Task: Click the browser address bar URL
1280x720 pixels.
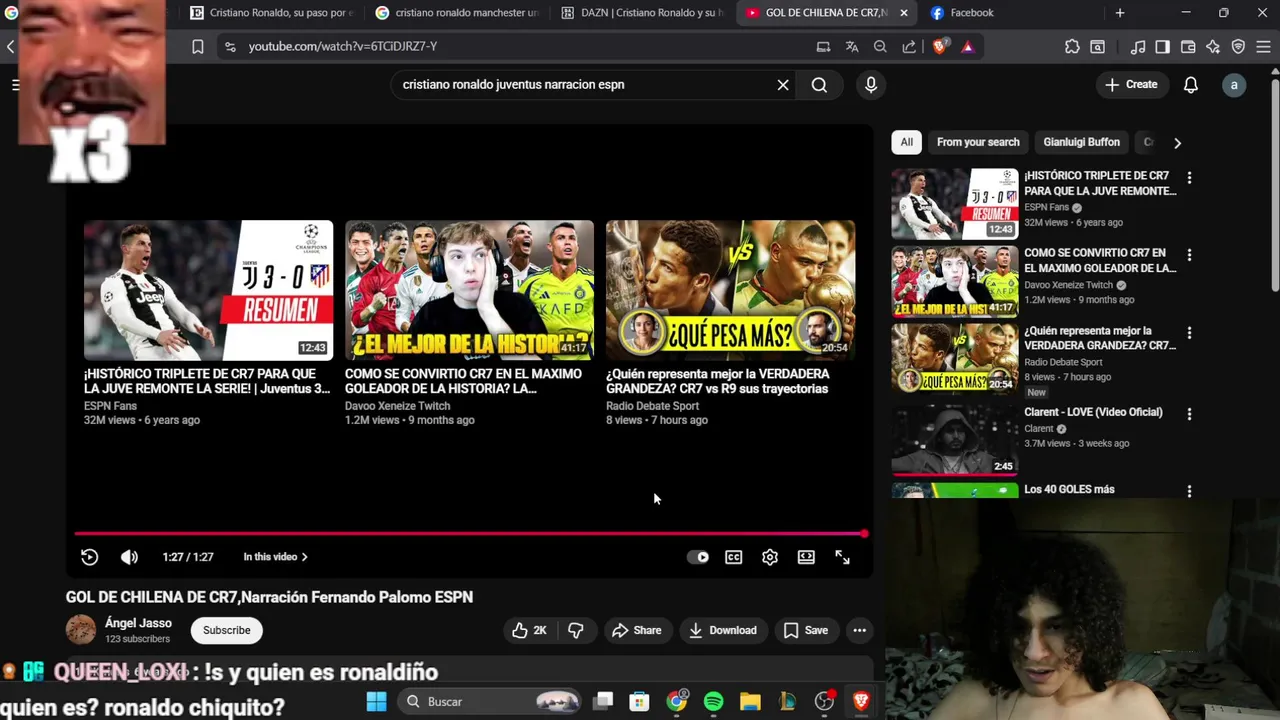Action: click(343, 46)
